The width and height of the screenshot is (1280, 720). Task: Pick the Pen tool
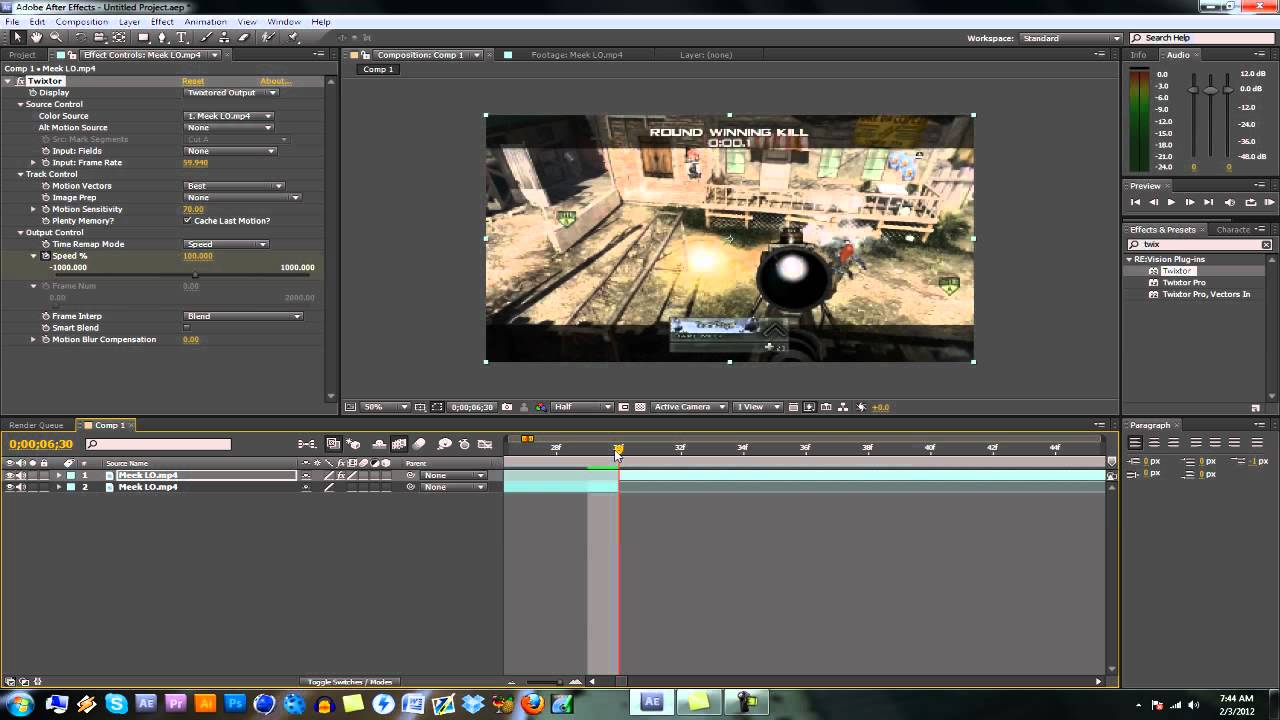click(x=162, y=37)
